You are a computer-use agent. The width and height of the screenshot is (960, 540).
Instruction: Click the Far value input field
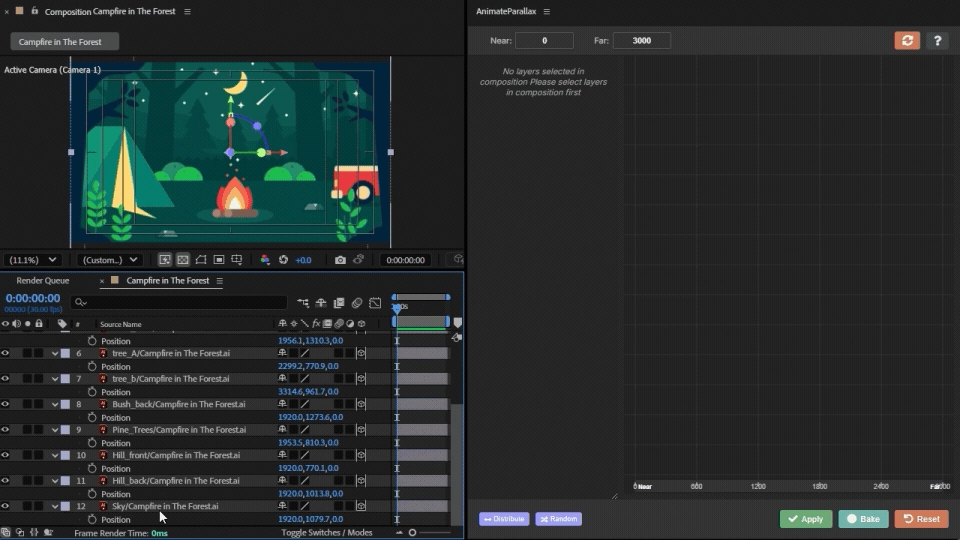click(x=641, y=41)
